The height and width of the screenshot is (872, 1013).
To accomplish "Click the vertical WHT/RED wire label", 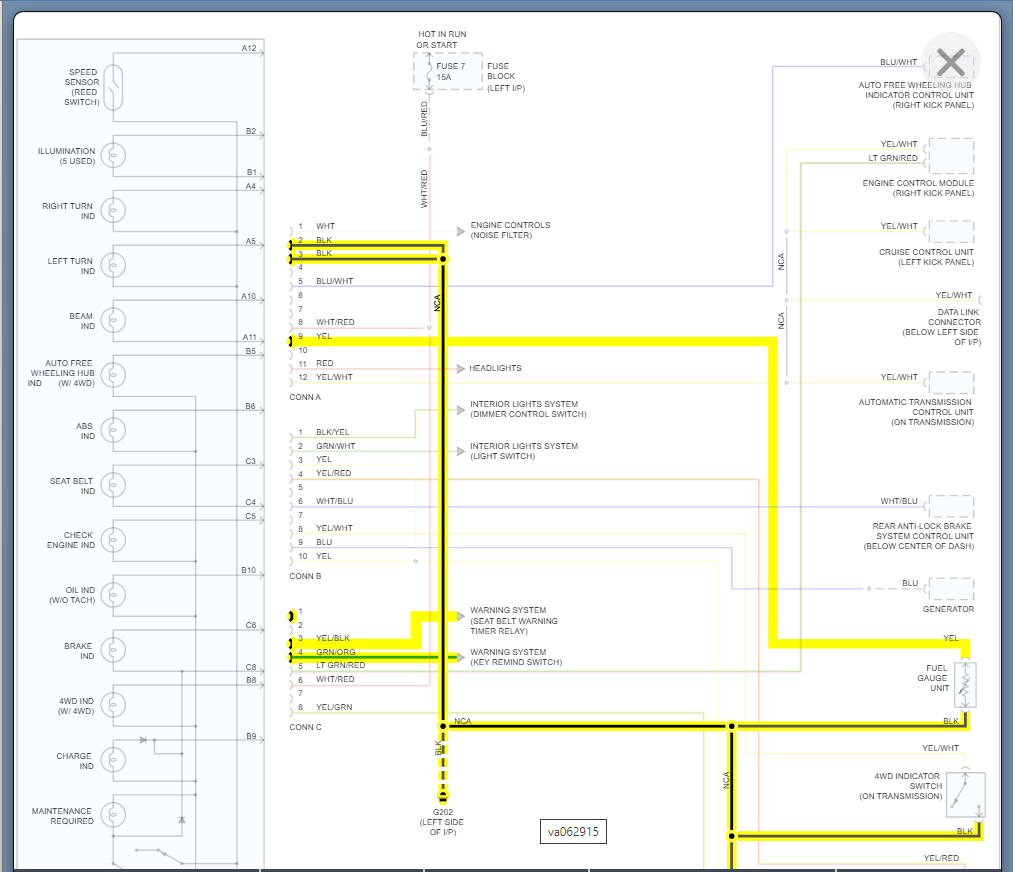I will (424, 189).
